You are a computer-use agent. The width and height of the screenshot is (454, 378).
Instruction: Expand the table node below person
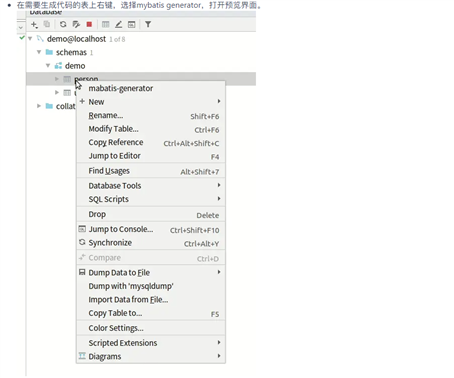click(x=57, y=92)
